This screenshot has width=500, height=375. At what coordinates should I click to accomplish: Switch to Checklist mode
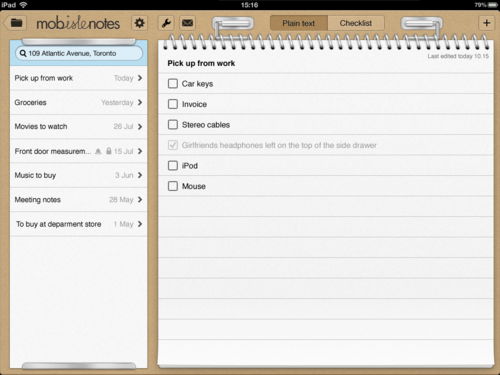coord(356,23)
